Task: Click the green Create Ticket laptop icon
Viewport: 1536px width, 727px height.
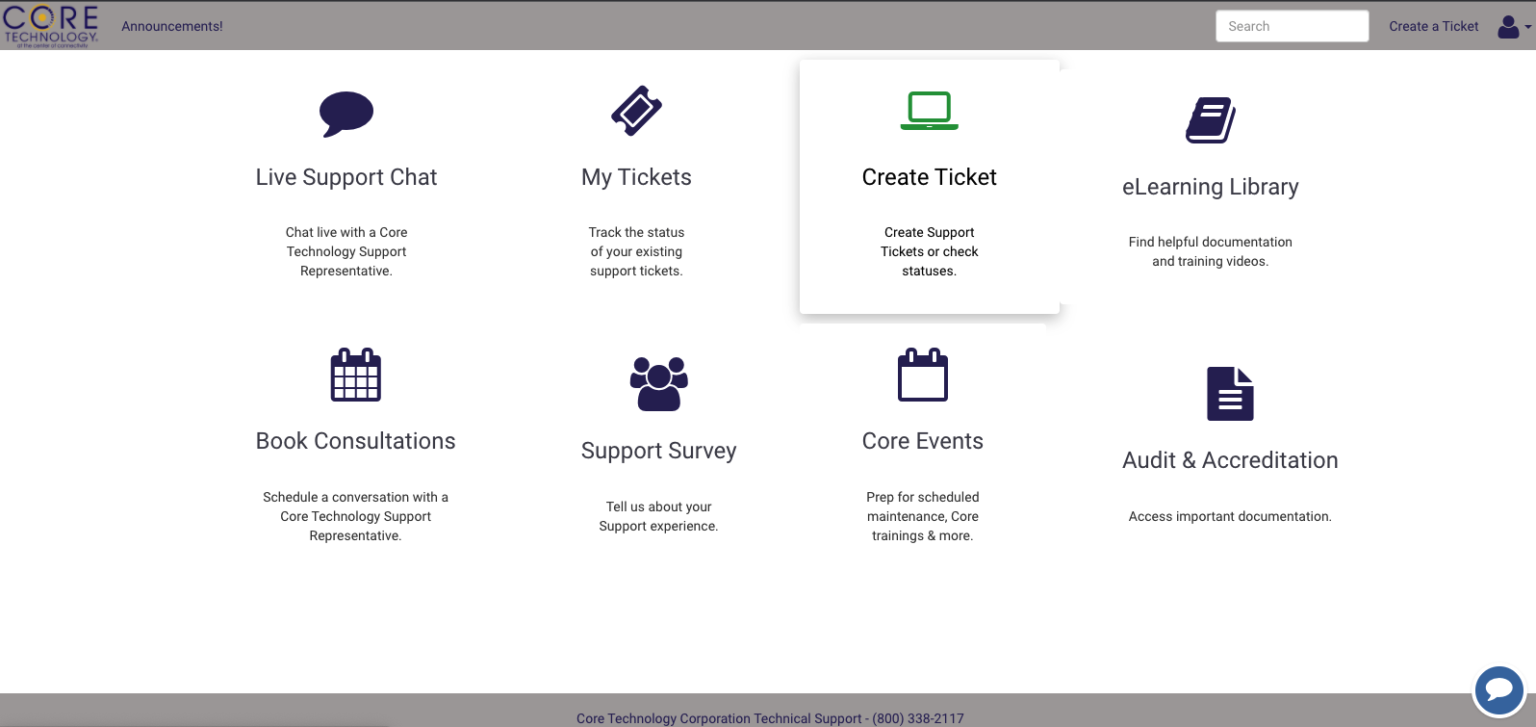Action: pyautogui.click(x=929, y=110)
